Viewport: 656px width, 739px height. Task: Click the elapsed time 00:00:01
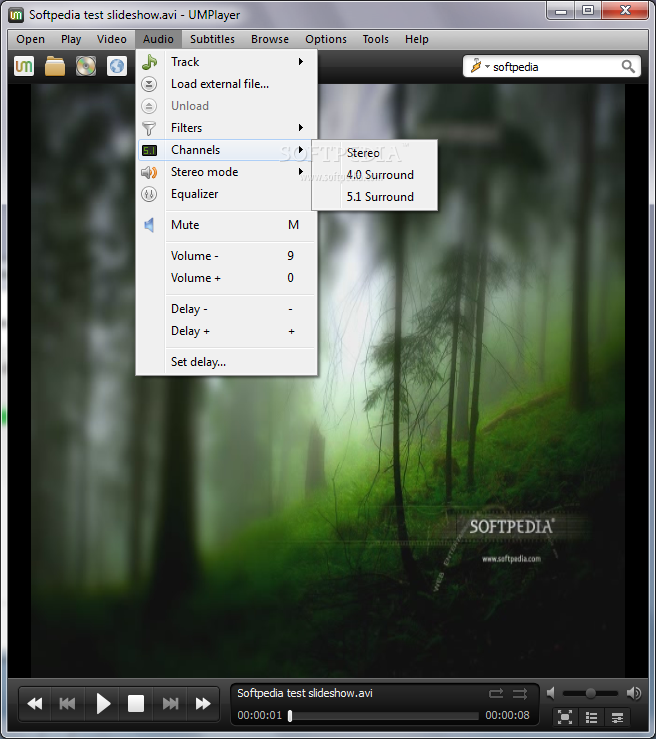click(x=260, y=715)
